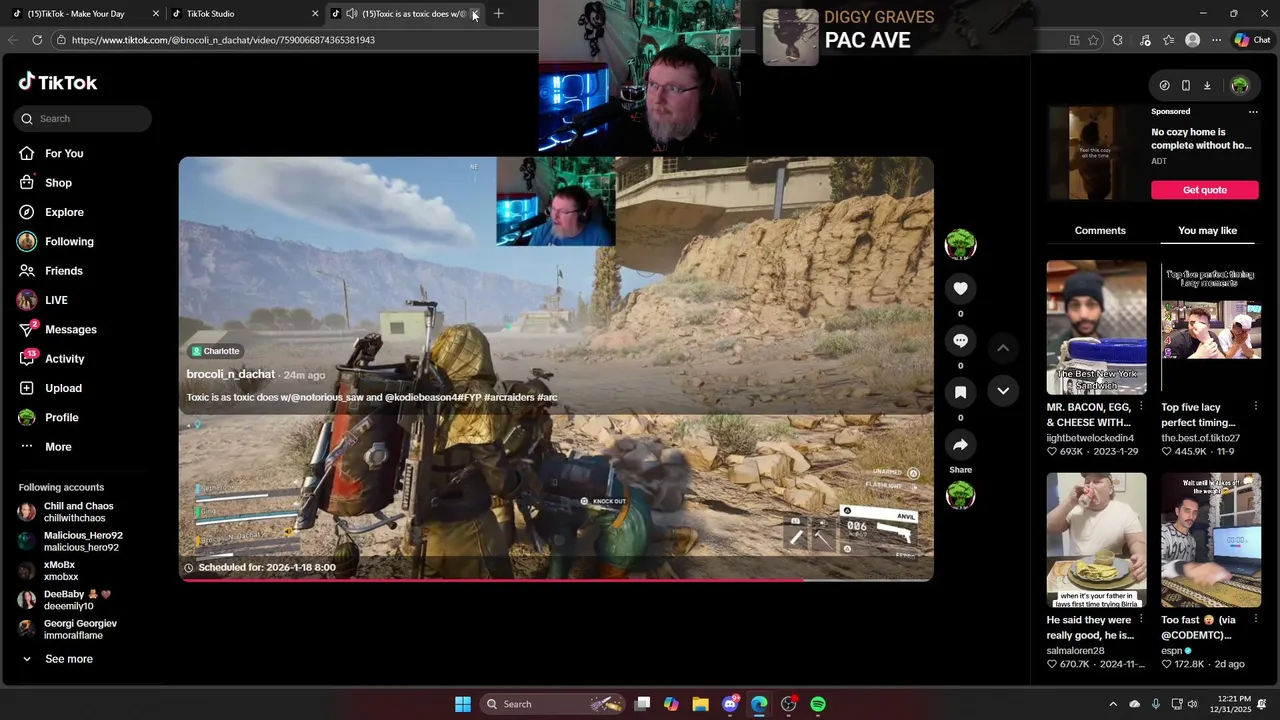Open the Activity notifications
1280x720 pixels.
(64, 359)
